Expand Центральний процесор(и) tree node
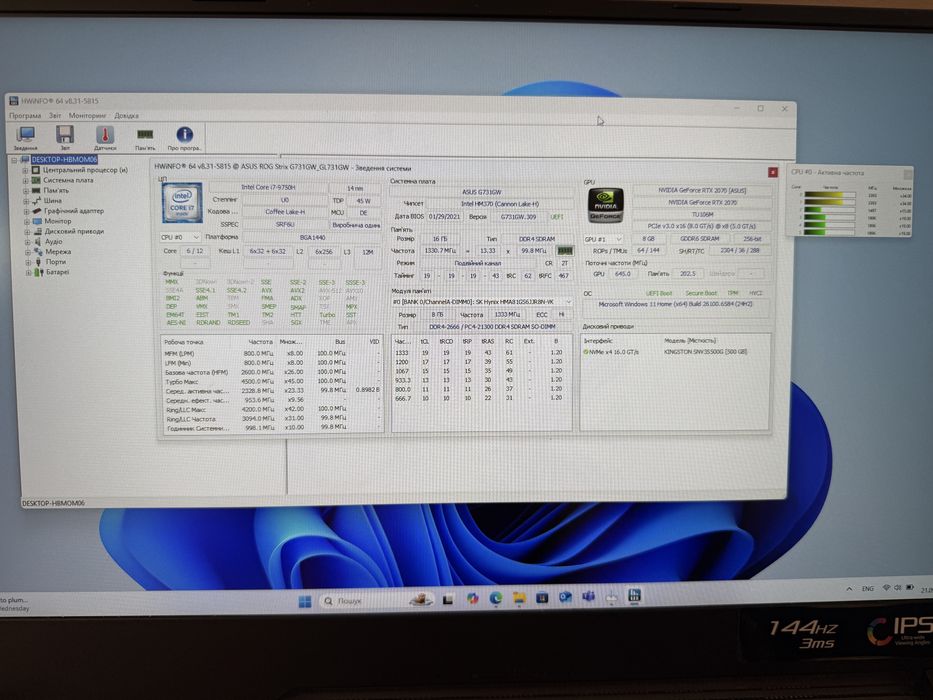This screenshot has height=700, width=933. point(25,170)
